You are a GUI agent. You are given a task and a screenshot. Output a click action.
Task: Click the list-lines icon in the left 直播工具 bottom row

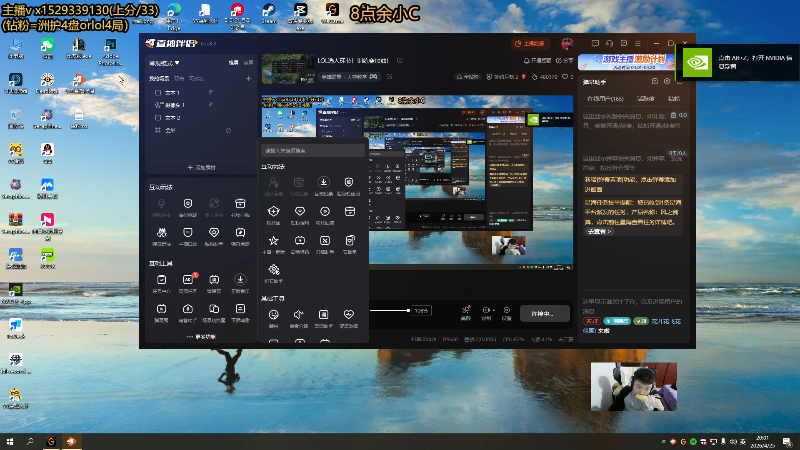(240, 309)
